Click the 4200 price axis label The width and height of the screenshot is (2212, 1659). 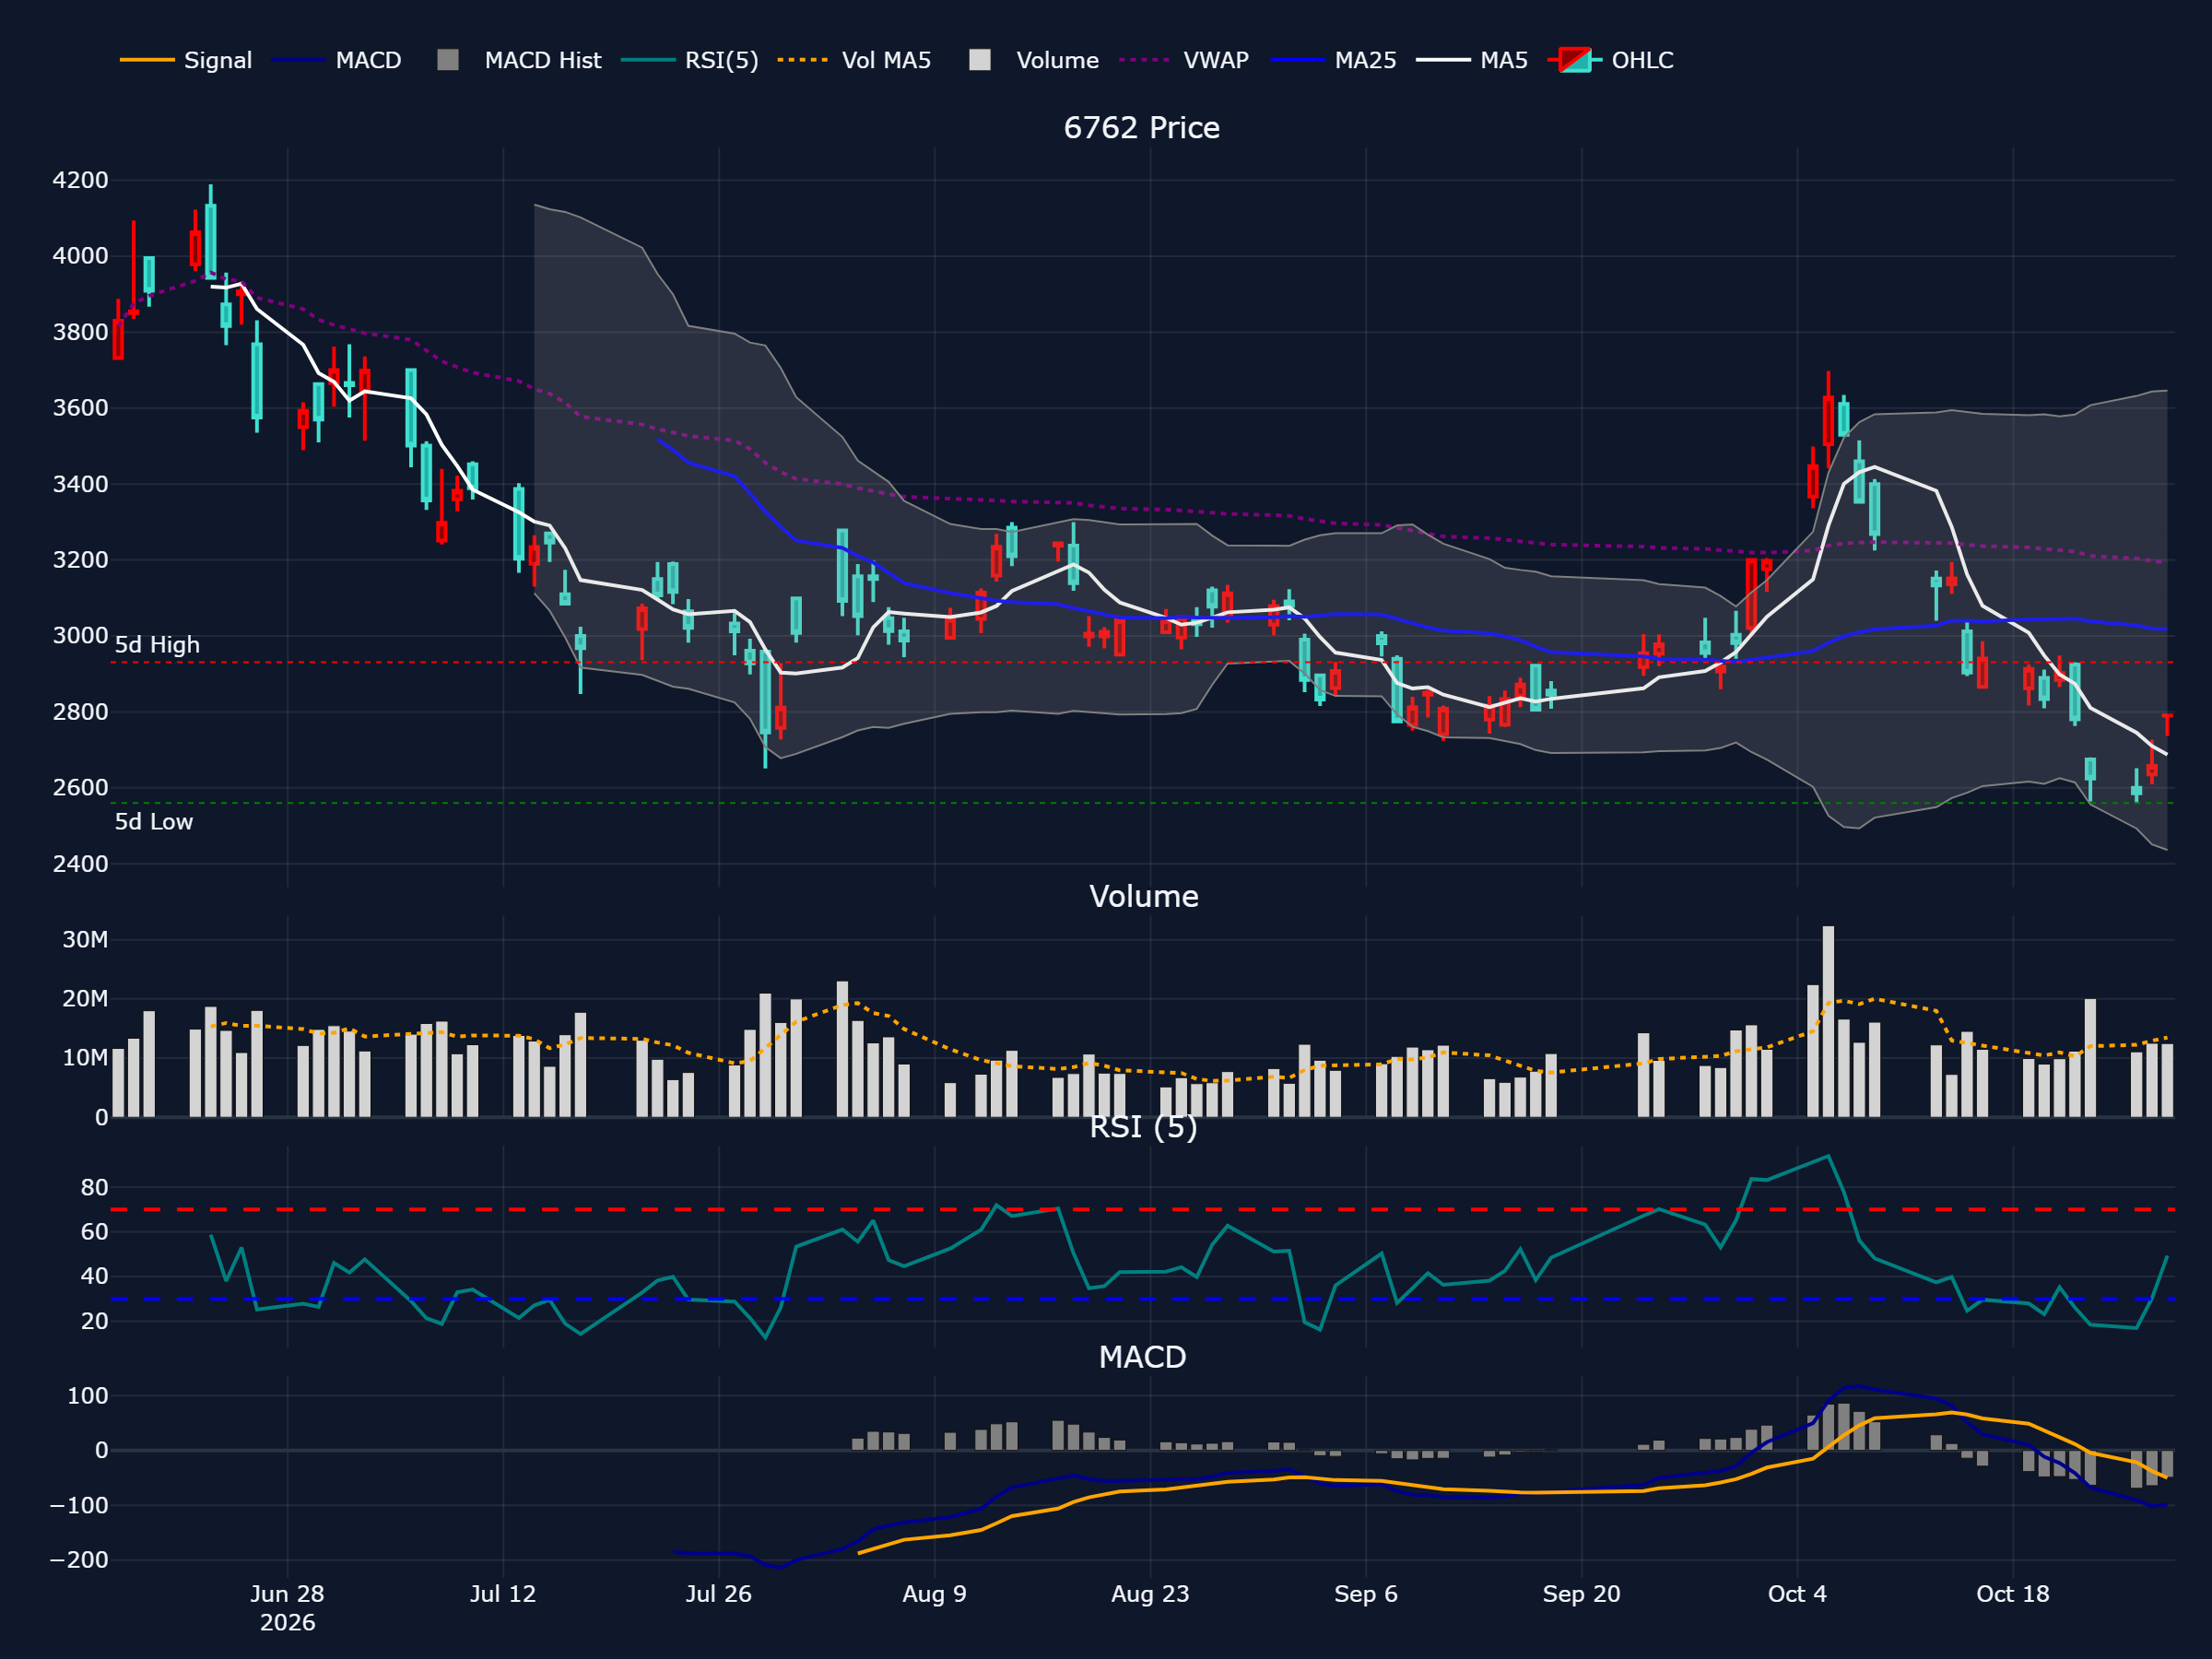80,181
